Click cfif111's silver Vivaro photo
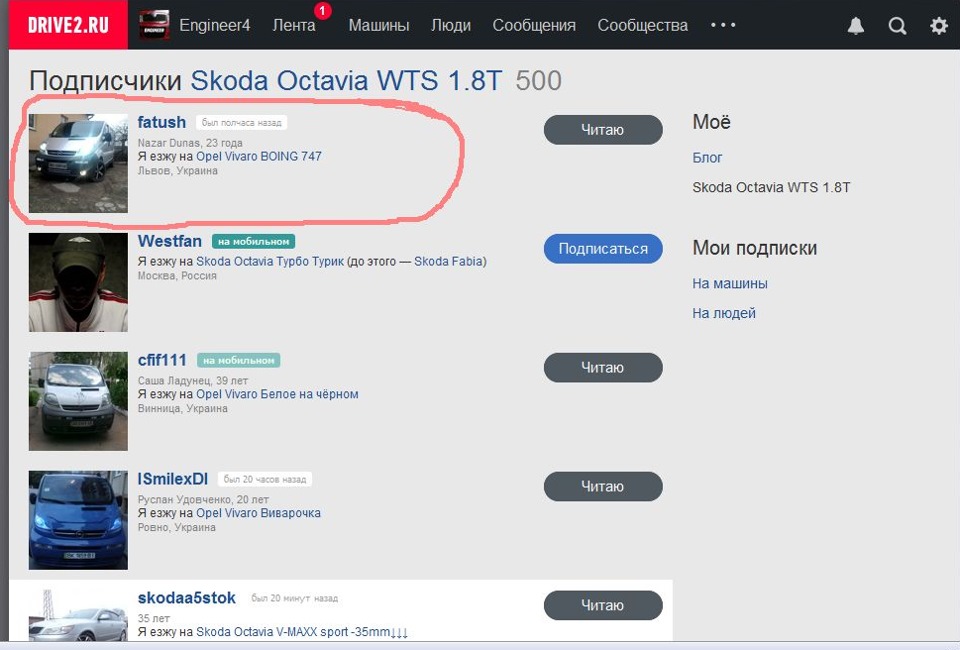The image size is (960, 650). 78,401
